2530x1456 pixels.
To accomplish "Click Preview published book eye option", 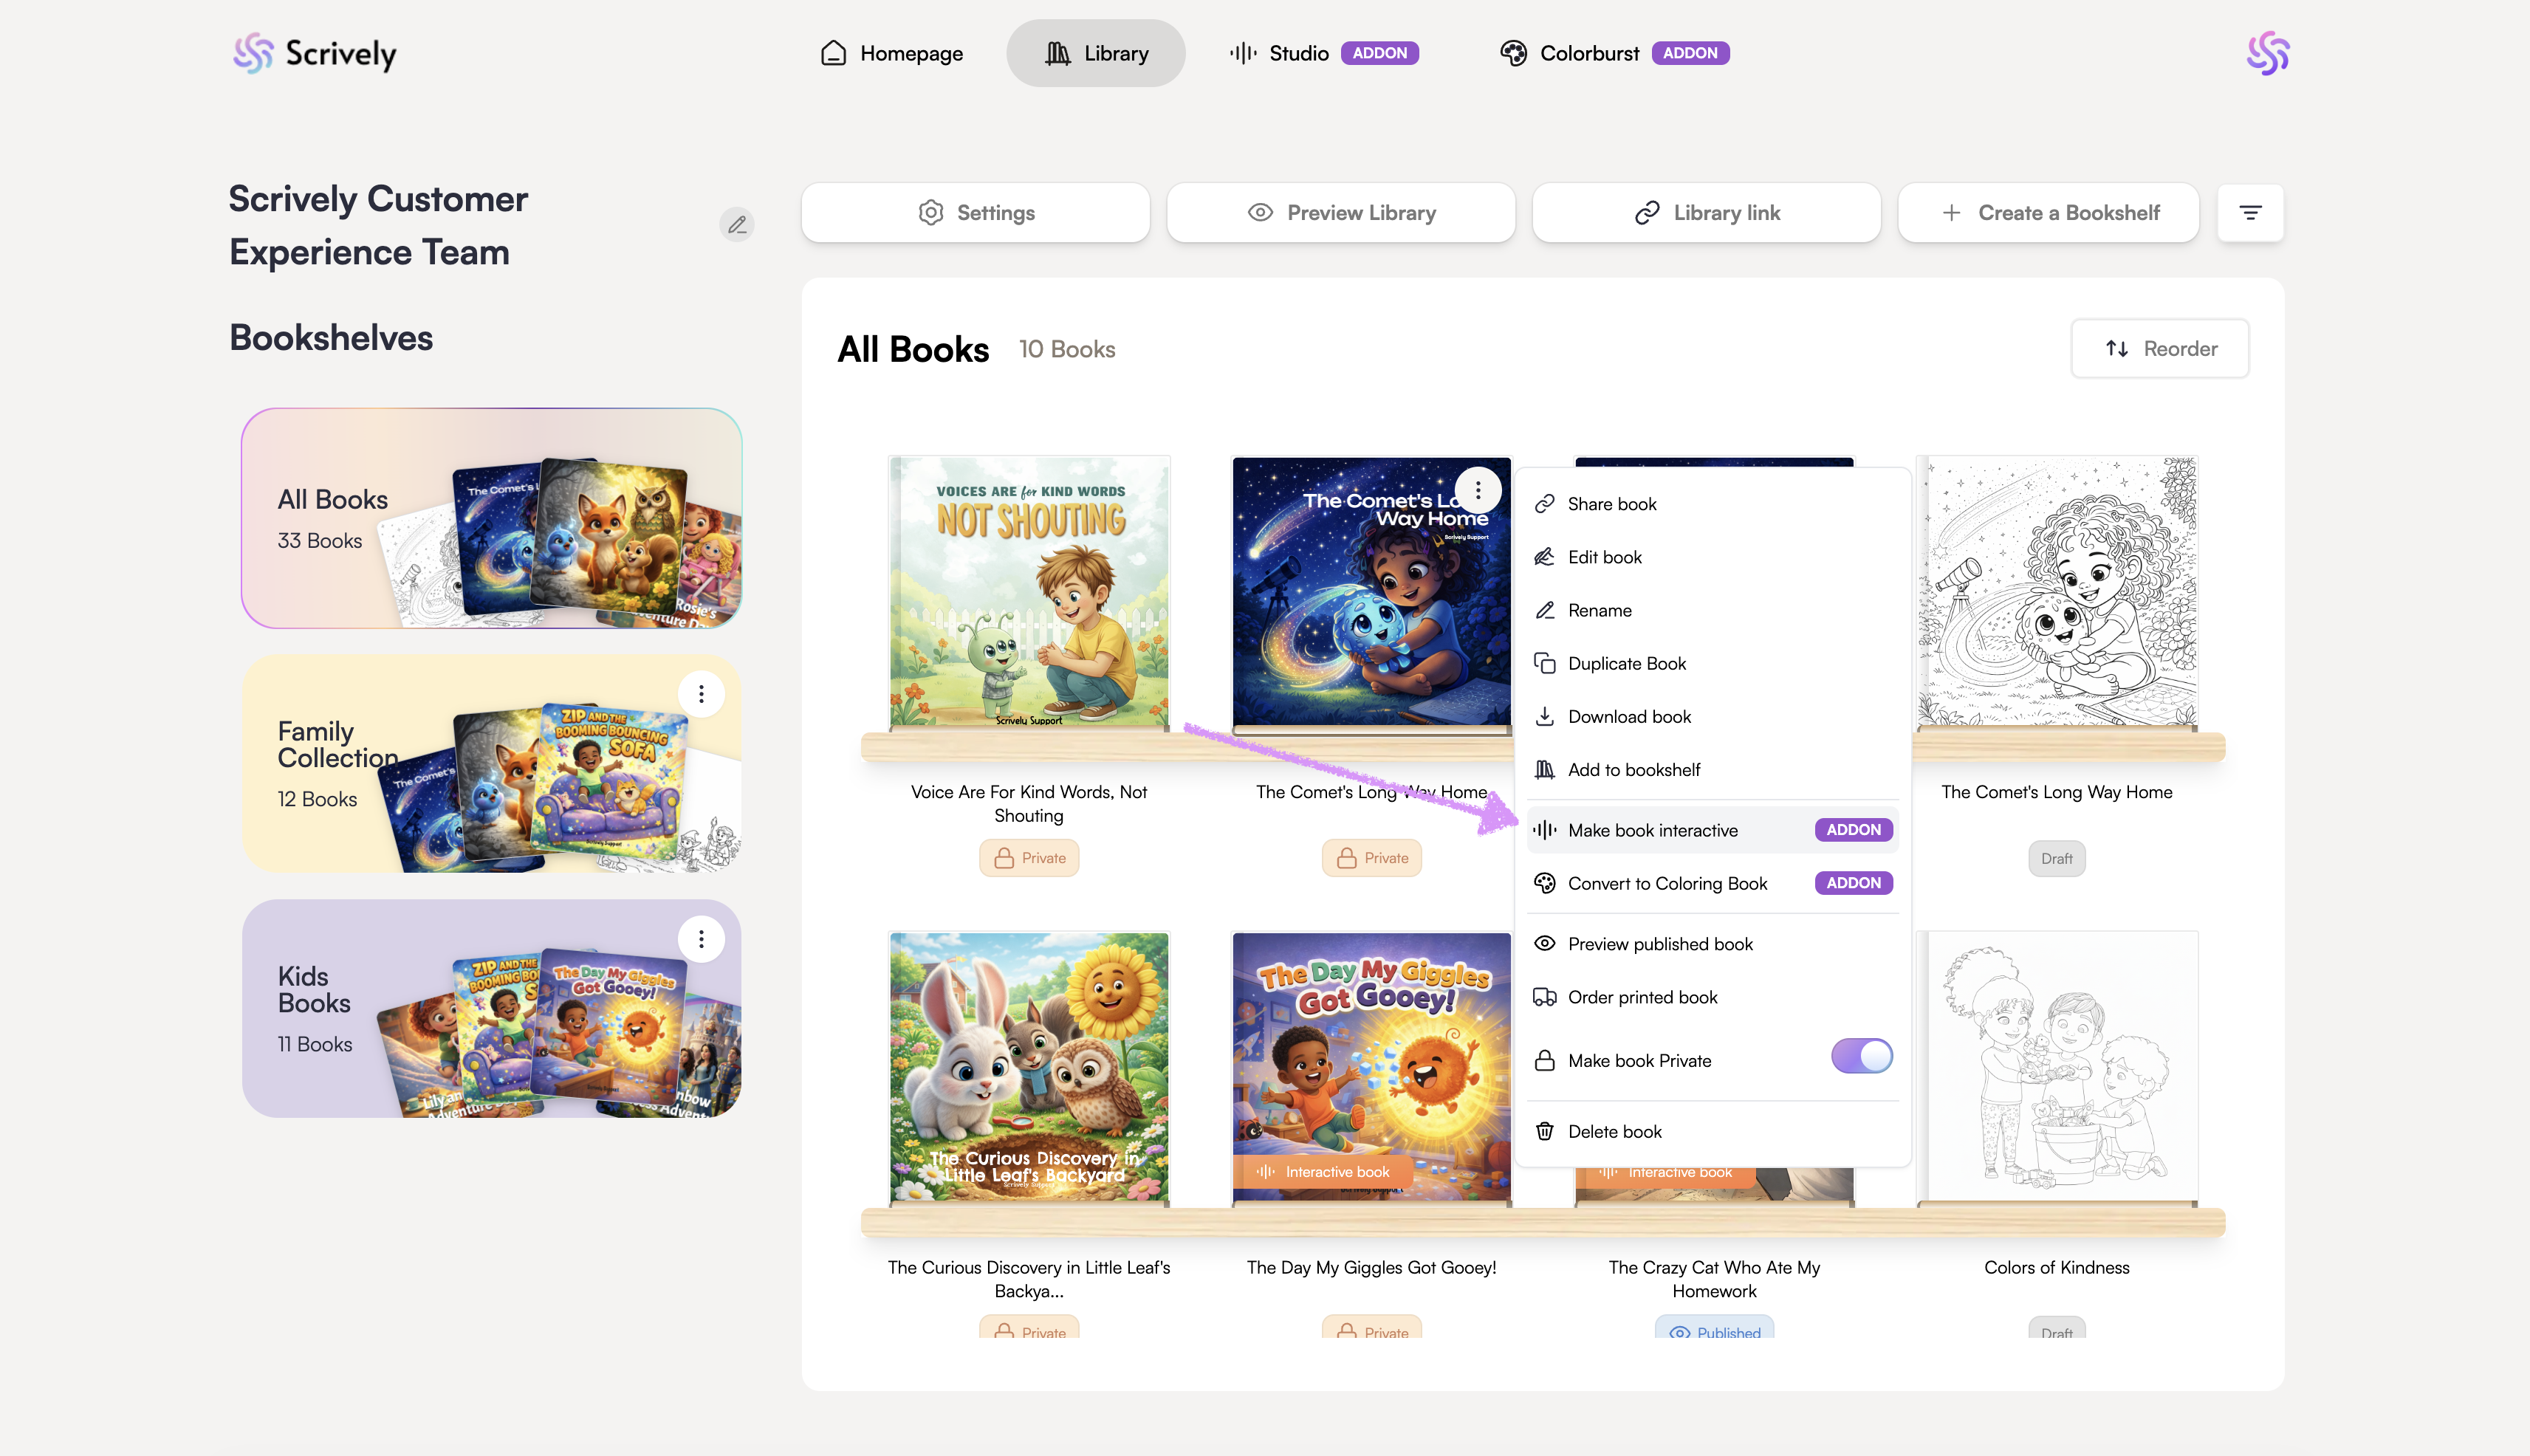I will click(x=1659, y=944).
